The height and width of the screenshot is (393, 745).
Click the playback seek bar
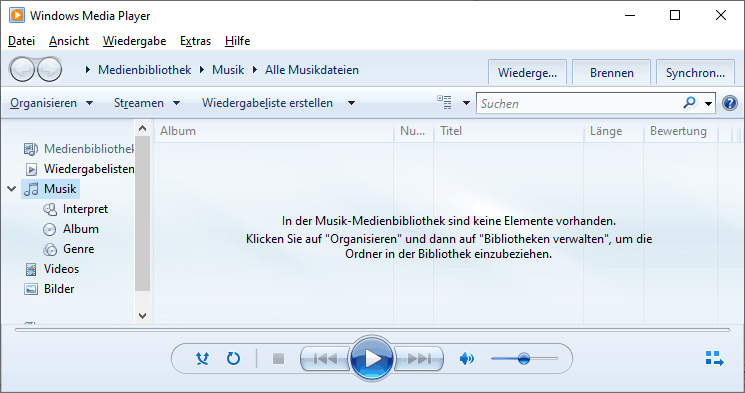click(x=372, y=329)
